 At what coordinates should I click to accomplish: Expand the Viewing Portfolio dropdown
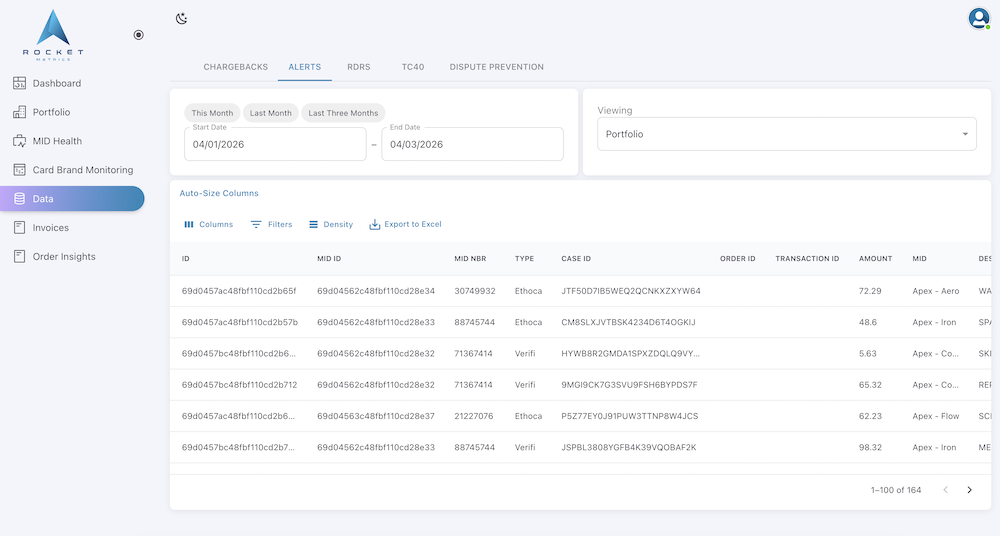(x=786, y=134)
